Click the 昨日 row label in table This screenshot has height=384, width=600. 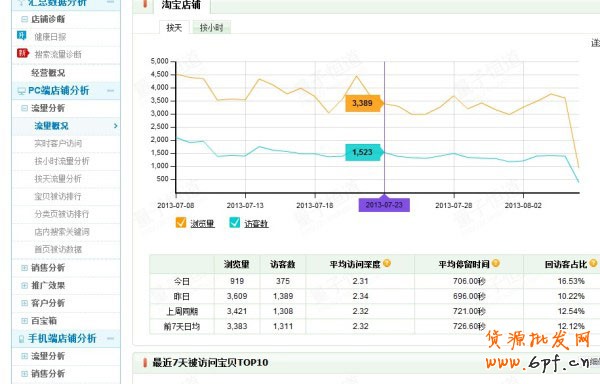point(182,296)
